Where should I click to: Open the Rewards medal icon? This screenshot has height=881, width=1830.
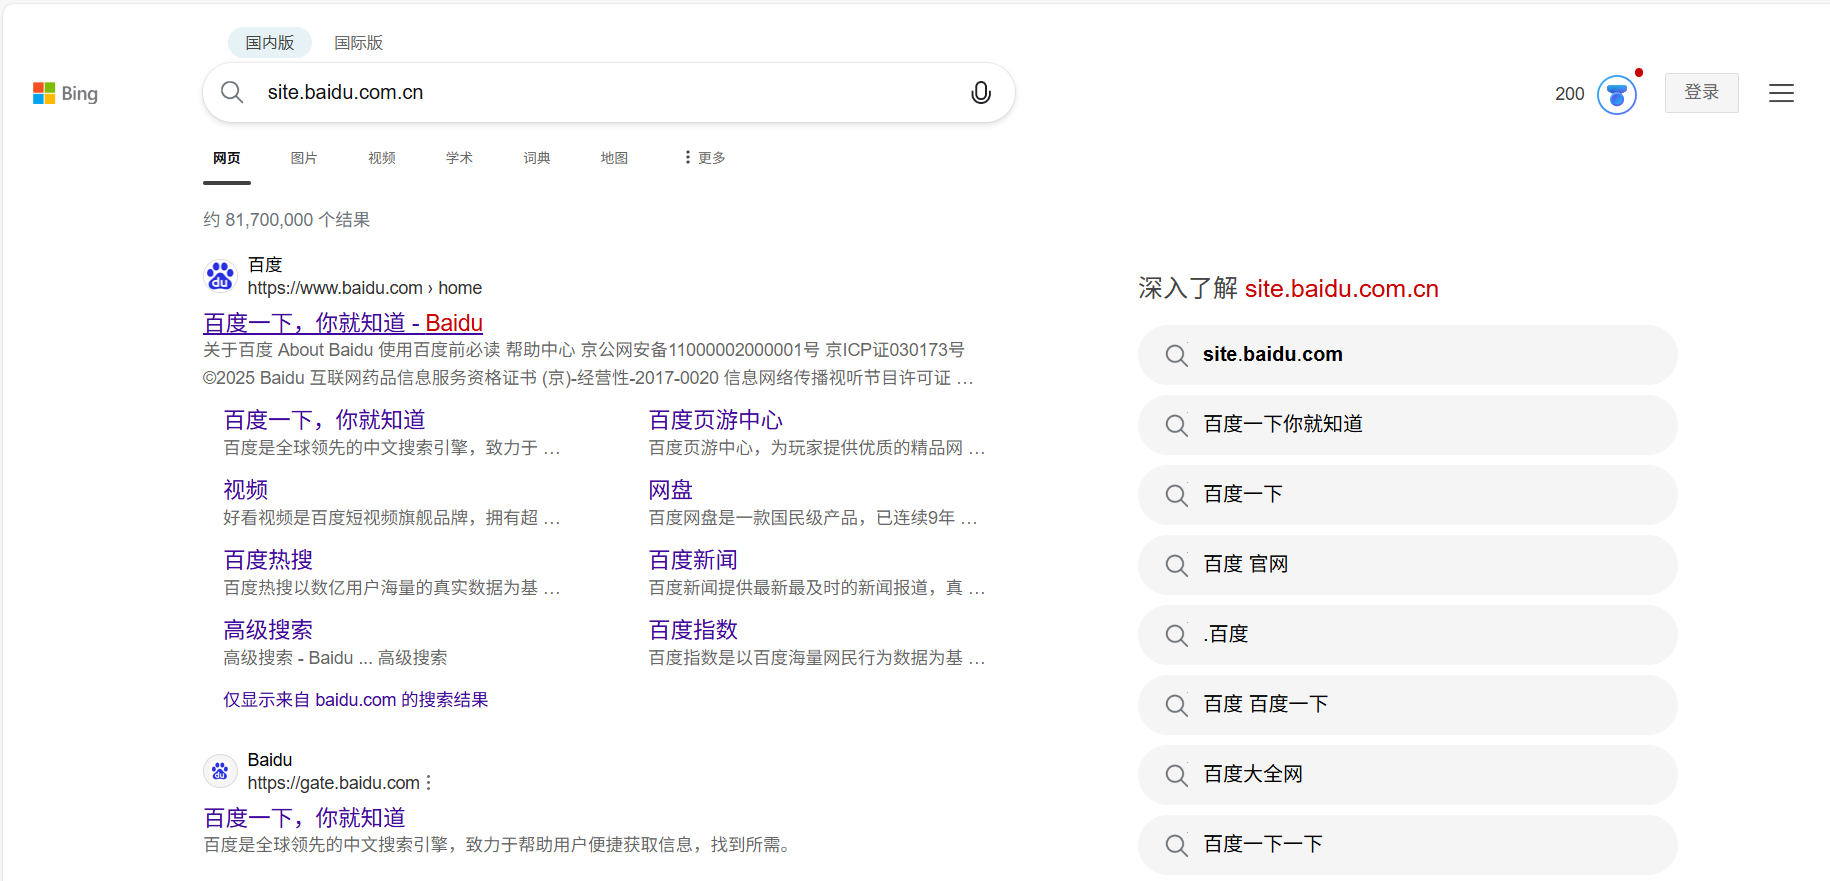tap(1616, 95)
